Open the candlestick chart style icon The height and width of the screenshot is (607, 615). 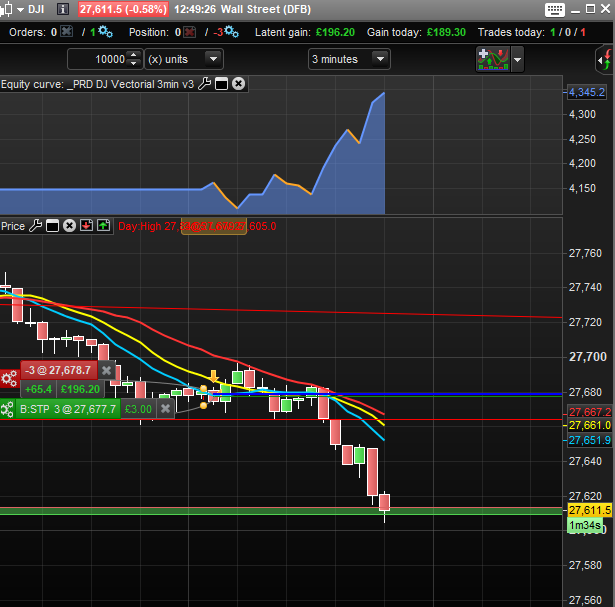[x=6, y=9]
